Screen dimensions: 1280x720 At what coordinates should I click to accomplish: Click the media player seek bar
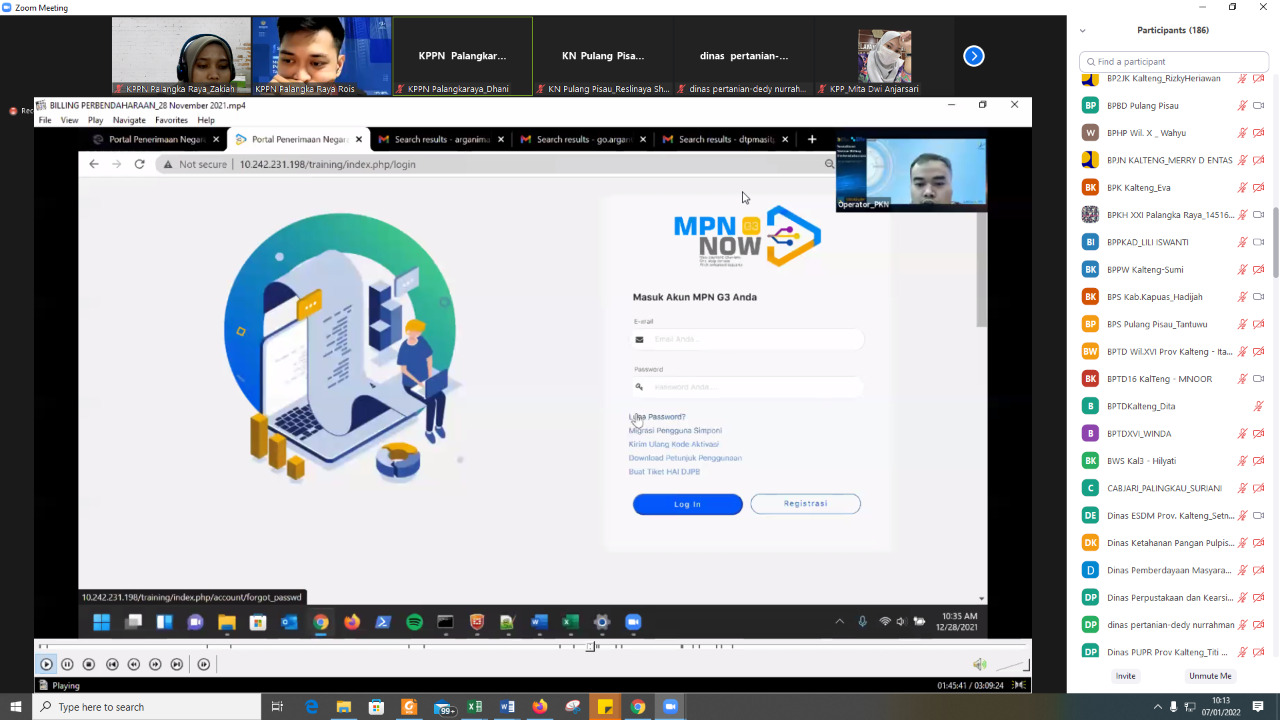[532, 646]
